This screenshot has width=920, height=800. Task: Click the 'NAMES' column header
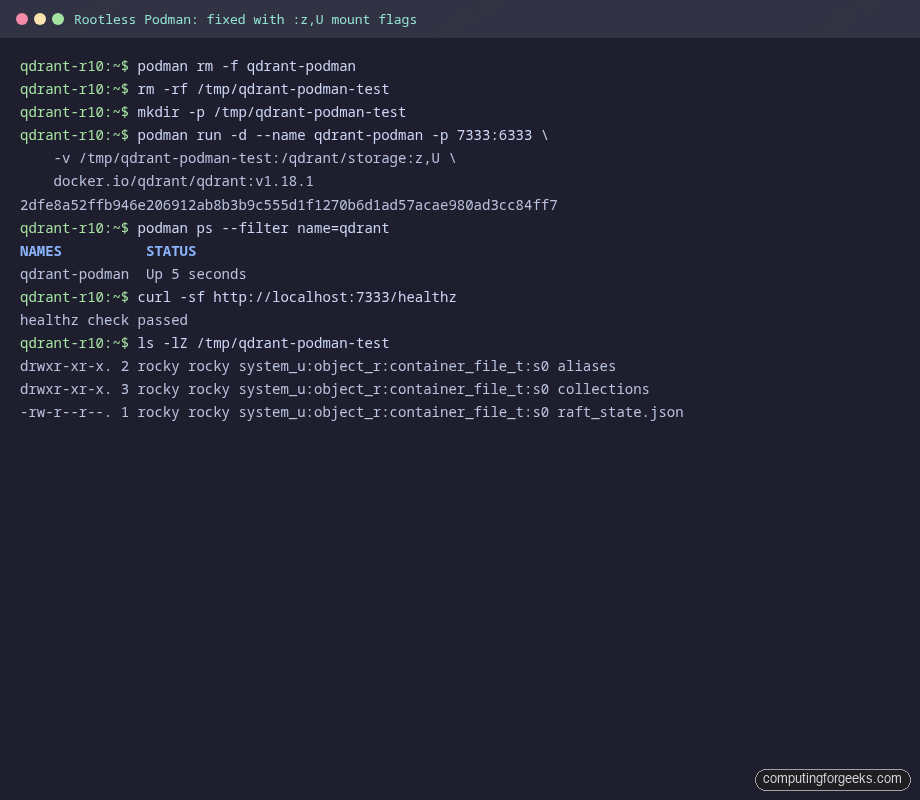(40, 251)
